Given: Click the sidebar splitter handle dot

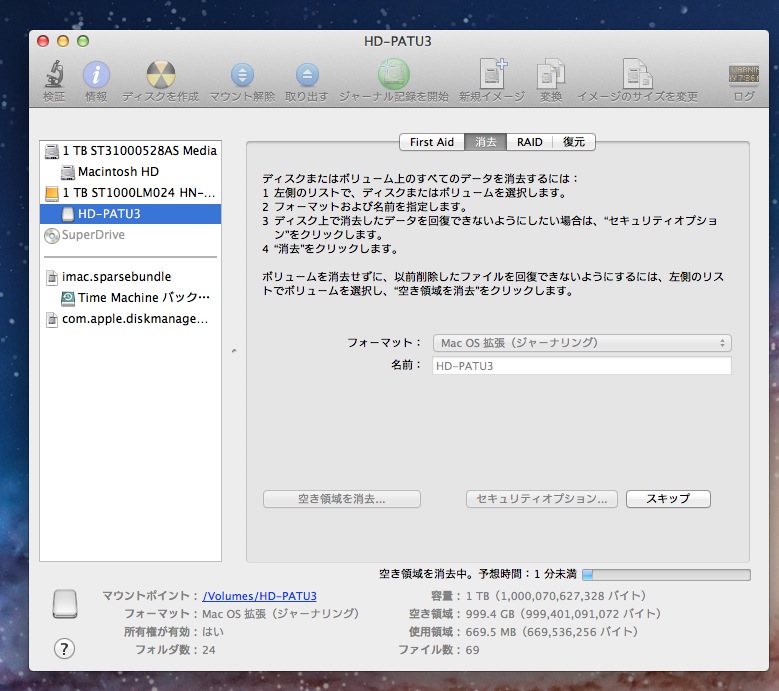Looking at the screenshot, I should coord(234,351).
